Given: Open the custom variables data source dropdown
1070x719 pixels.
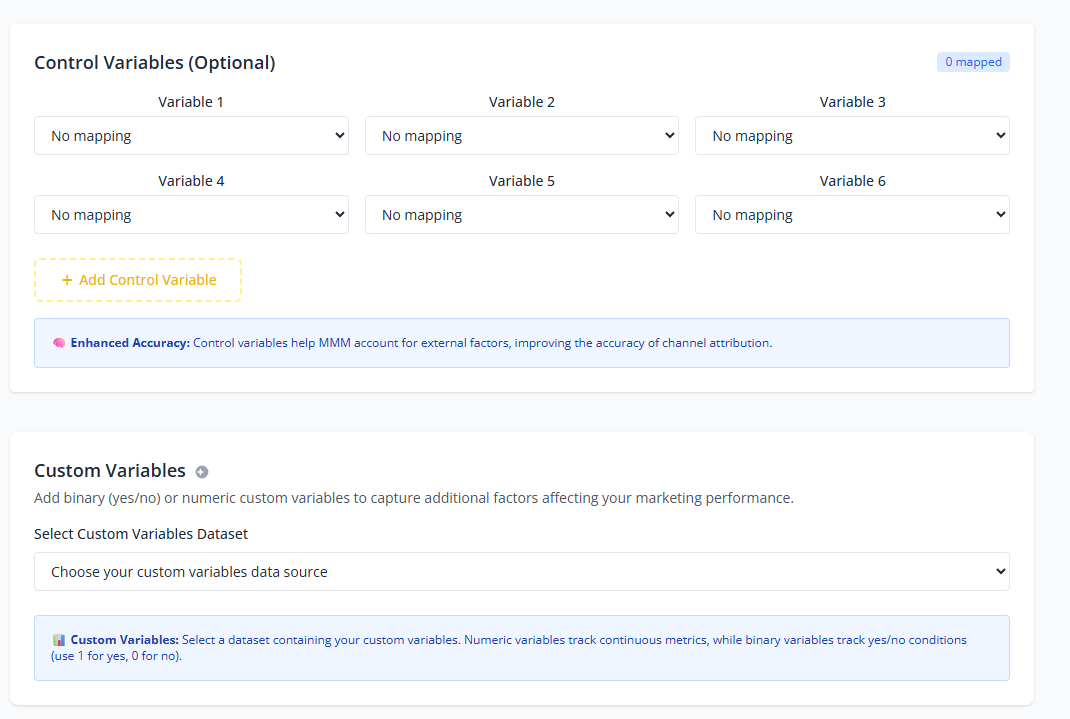Looking at the screenshot, I should pos(521,572).
